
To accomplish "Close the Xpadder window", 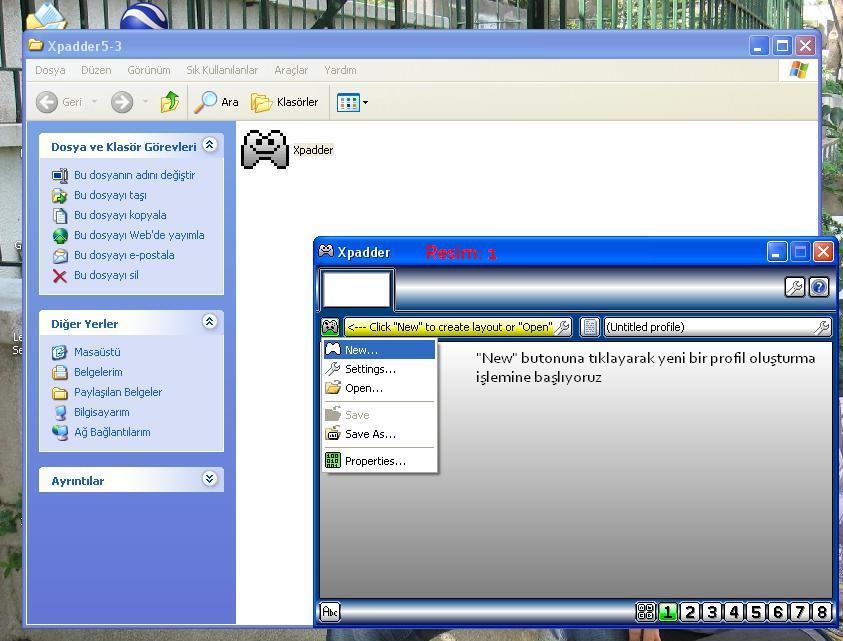I will pos(823,252).
